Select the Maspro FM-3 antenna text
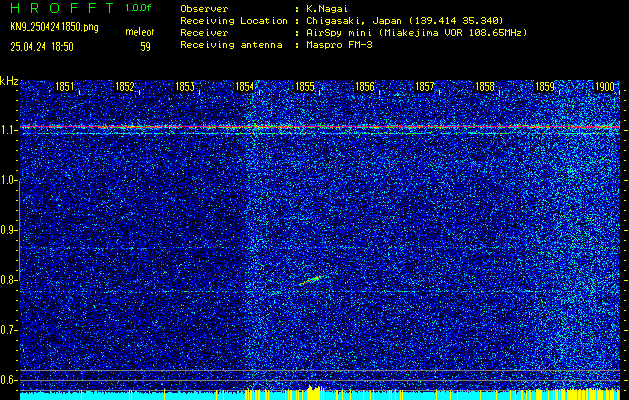The width and height of the screenshot is (629, 400). (339, 45)
